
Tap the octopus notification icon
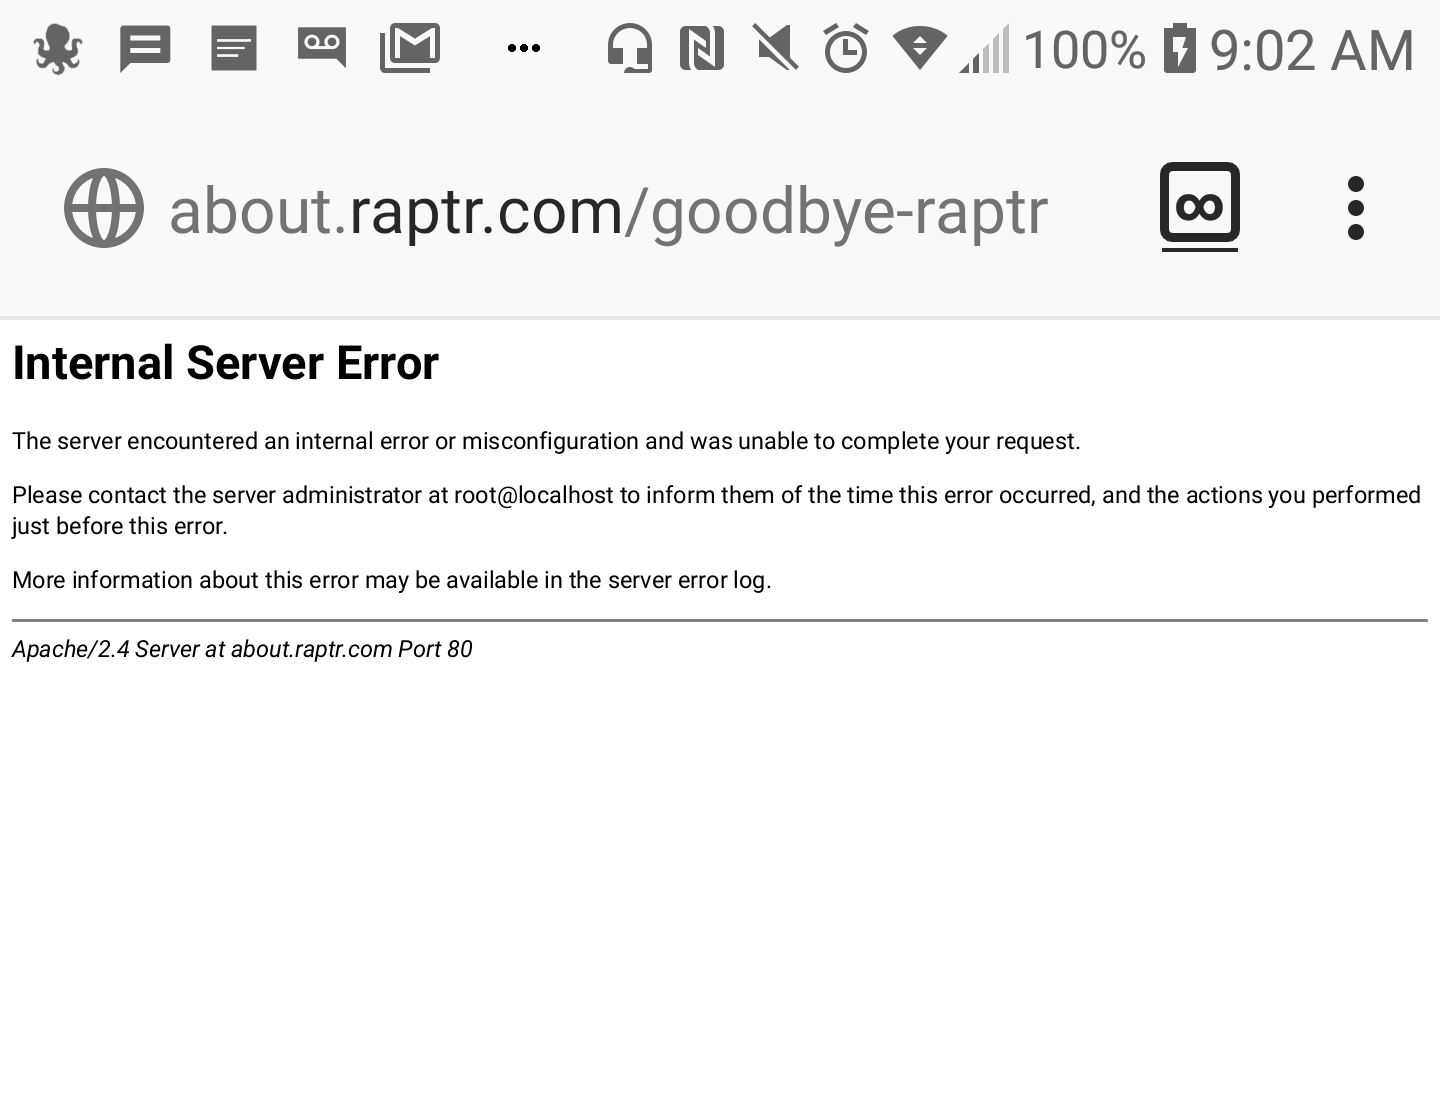(x=57, y=49)
